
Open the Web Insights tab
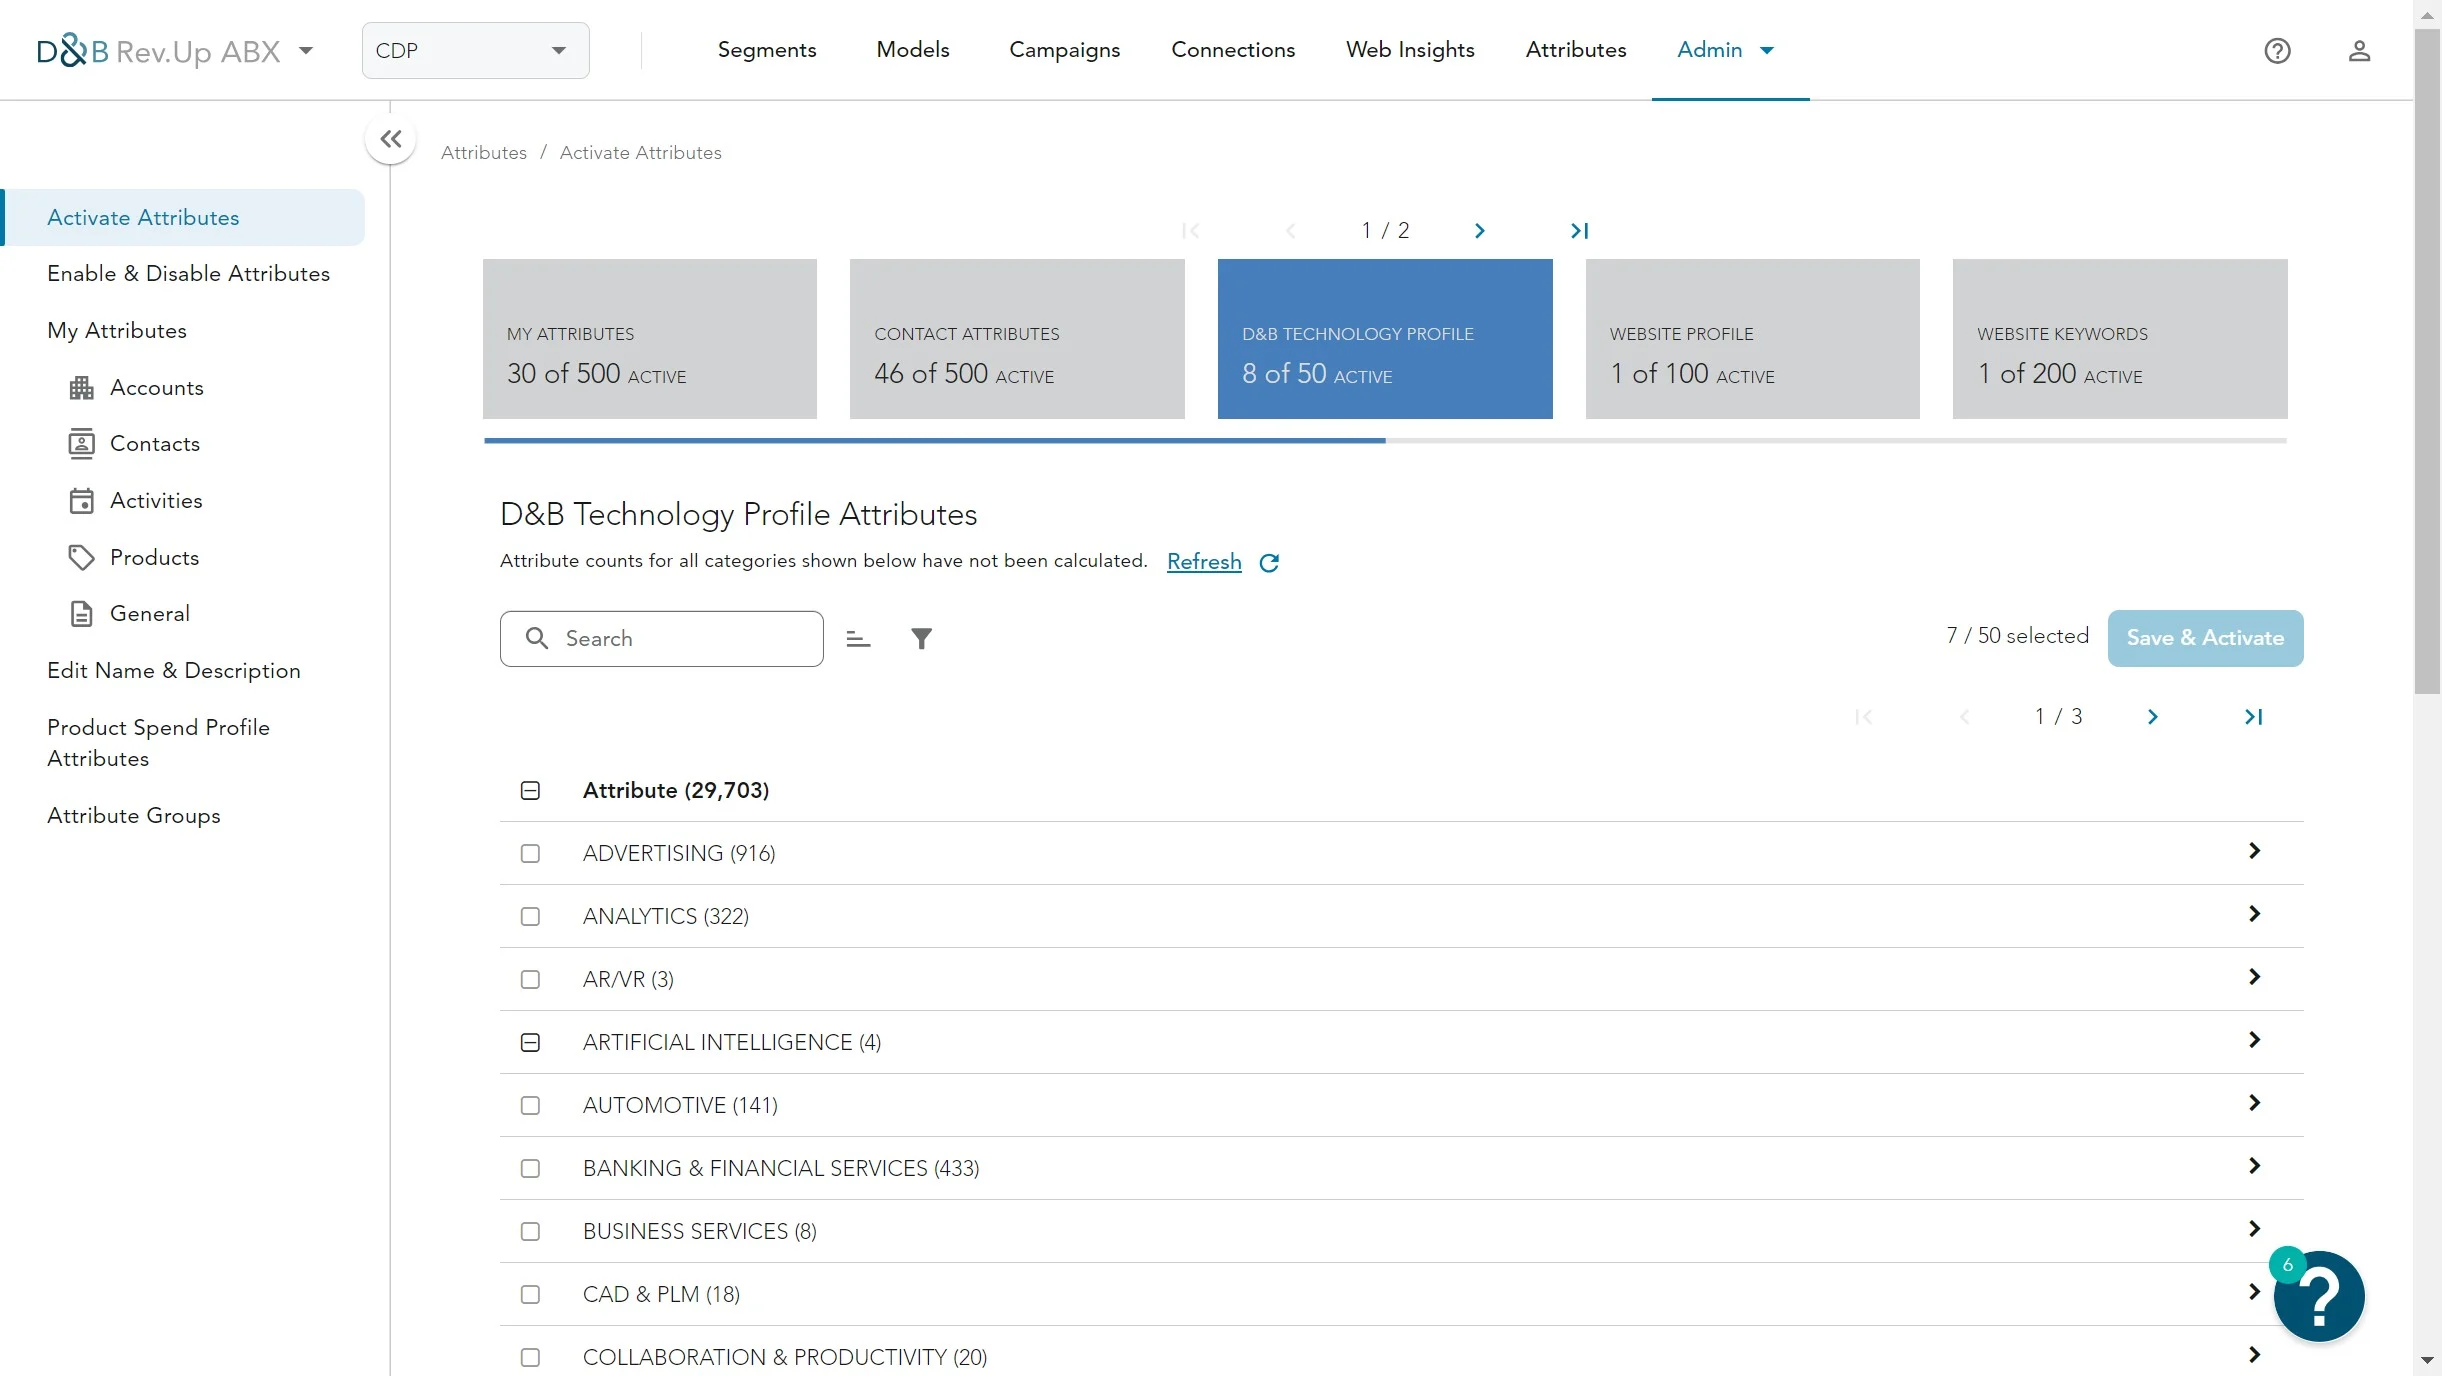(1410, 50)
